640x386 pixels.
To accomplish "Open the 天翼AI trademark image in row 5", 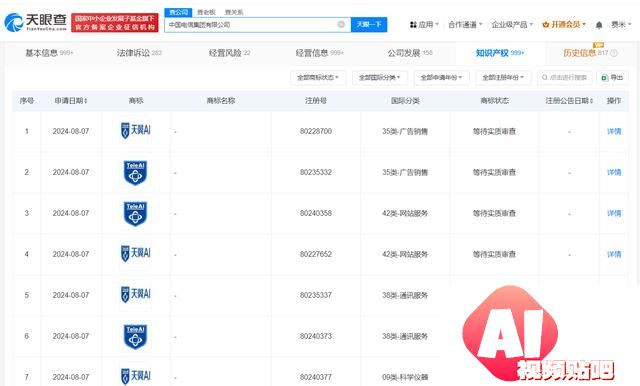I will tap(136, 294).
